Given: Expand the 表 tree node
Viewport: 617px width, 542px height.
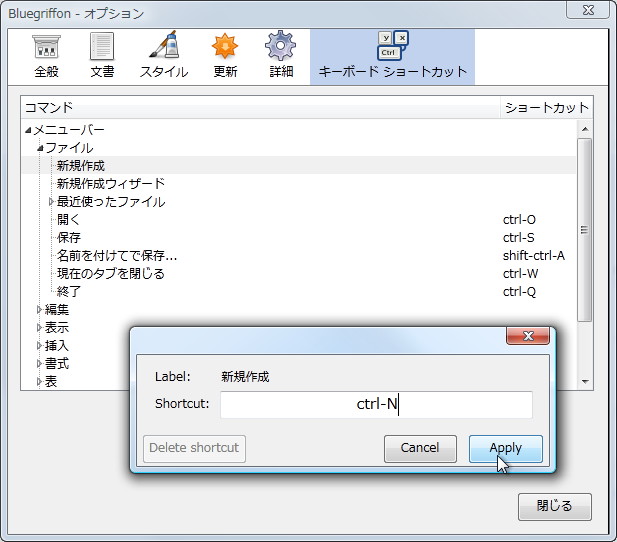Looking at the screenshot, I should coord(39,381).
